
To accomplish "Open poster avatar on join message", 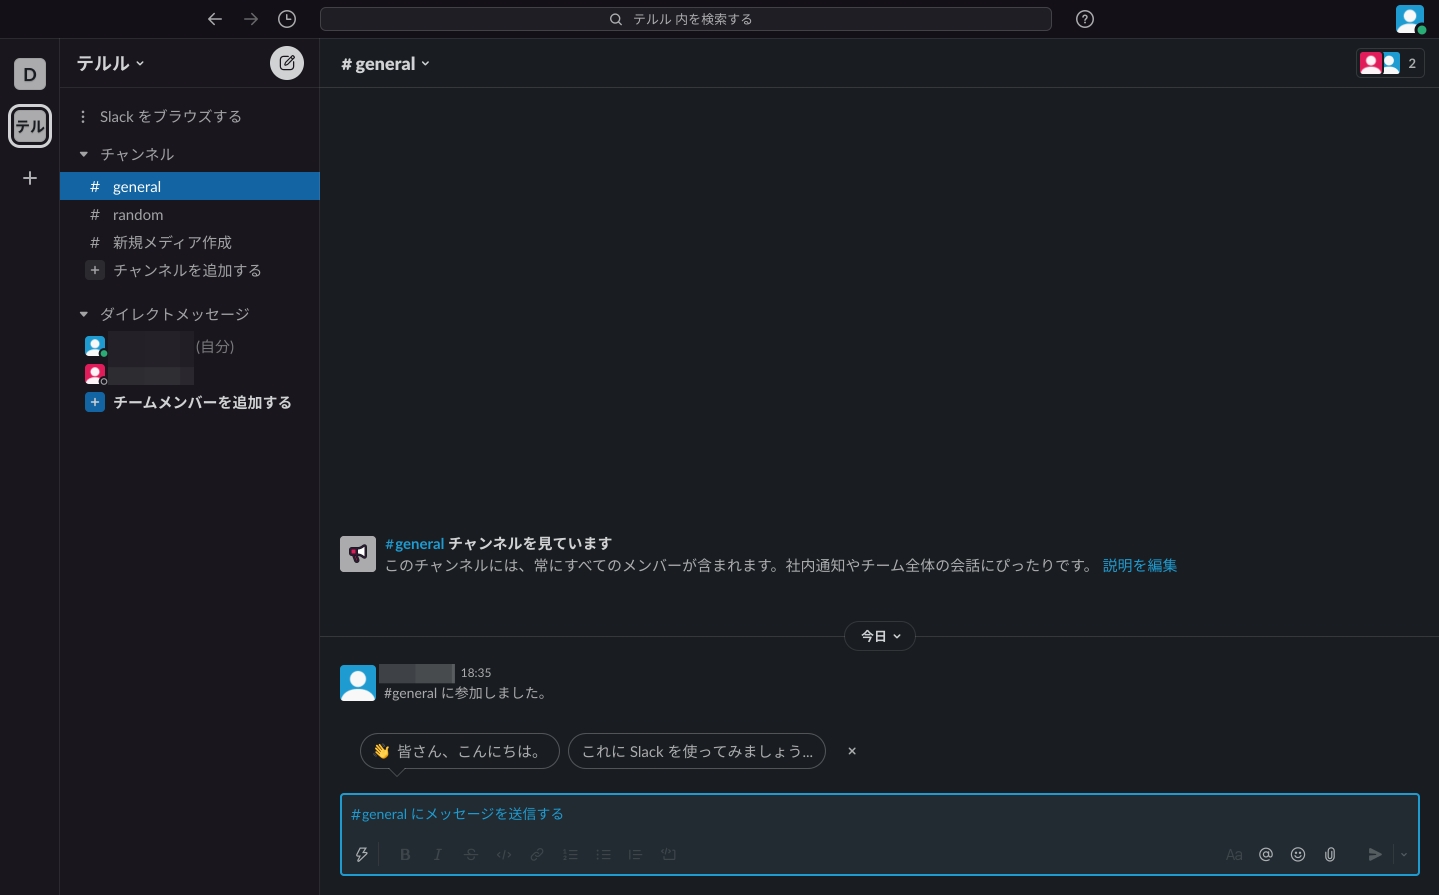I will click(x=358, y=683).
